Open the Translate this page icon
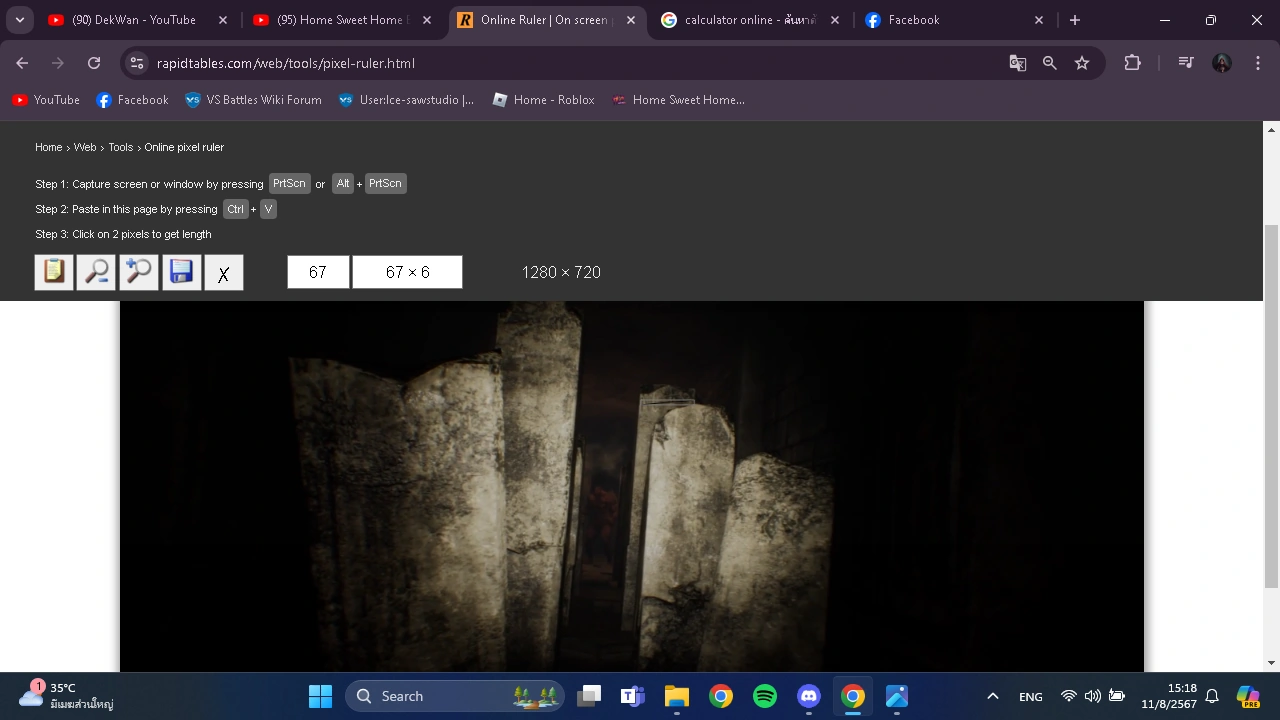 click(1018, 63)
